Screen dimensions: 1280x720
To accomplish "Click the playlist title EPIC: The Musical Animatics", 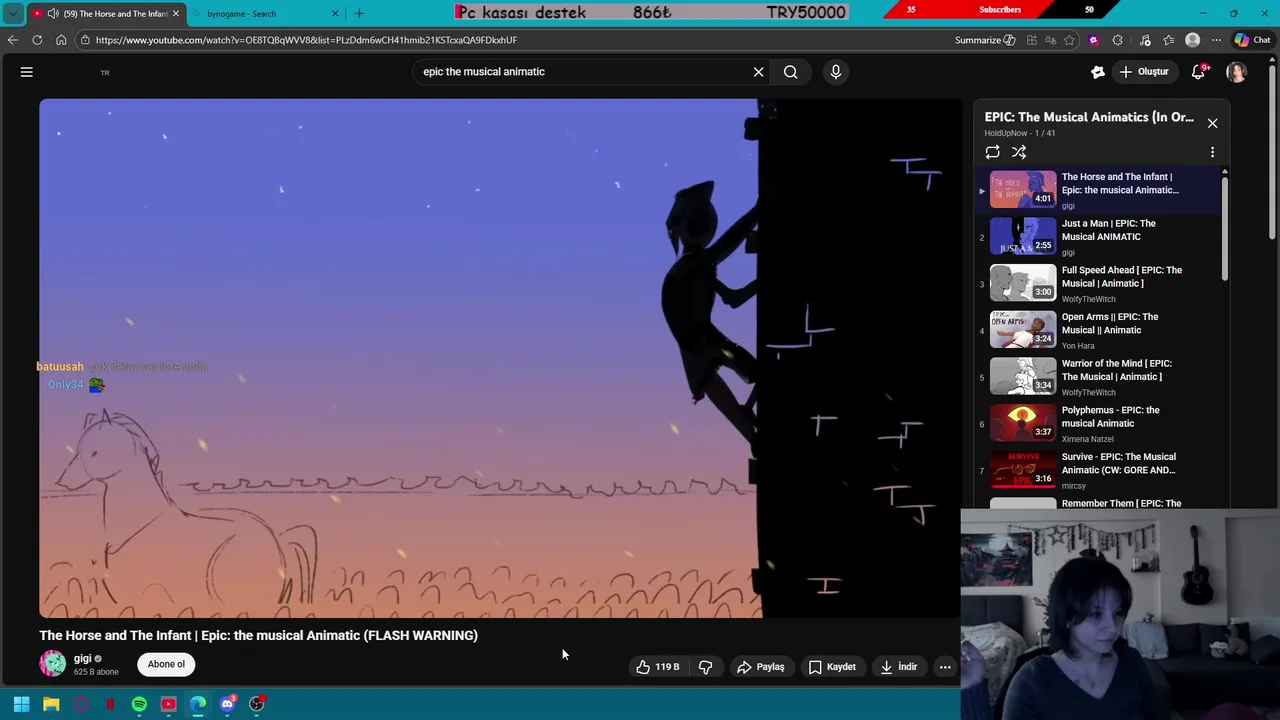I will point(1089,117).
